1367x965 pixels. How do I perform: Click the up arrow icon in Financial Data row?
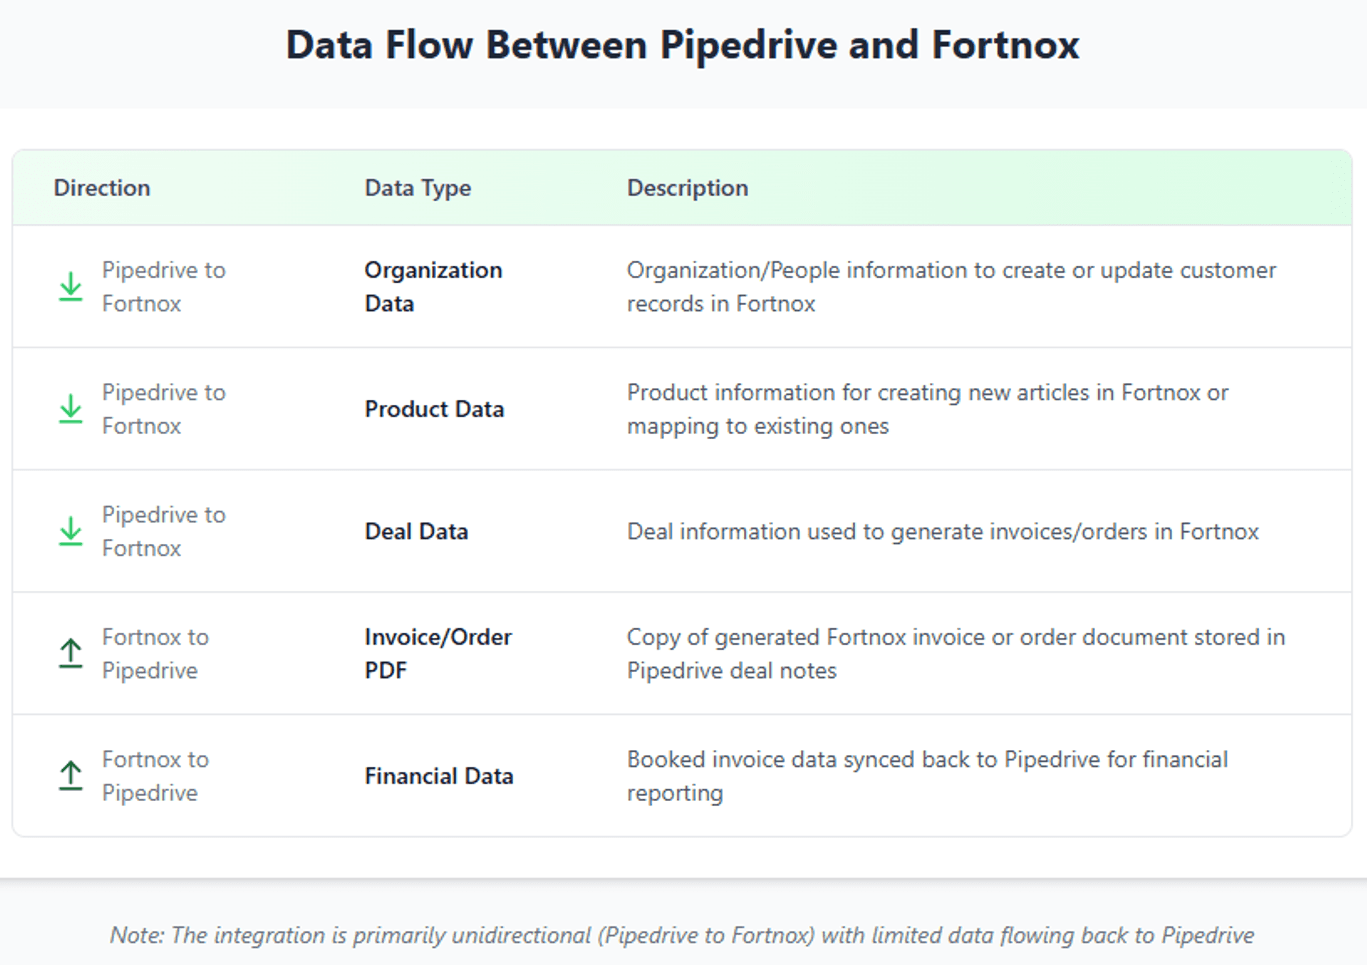tap(70, 775)
